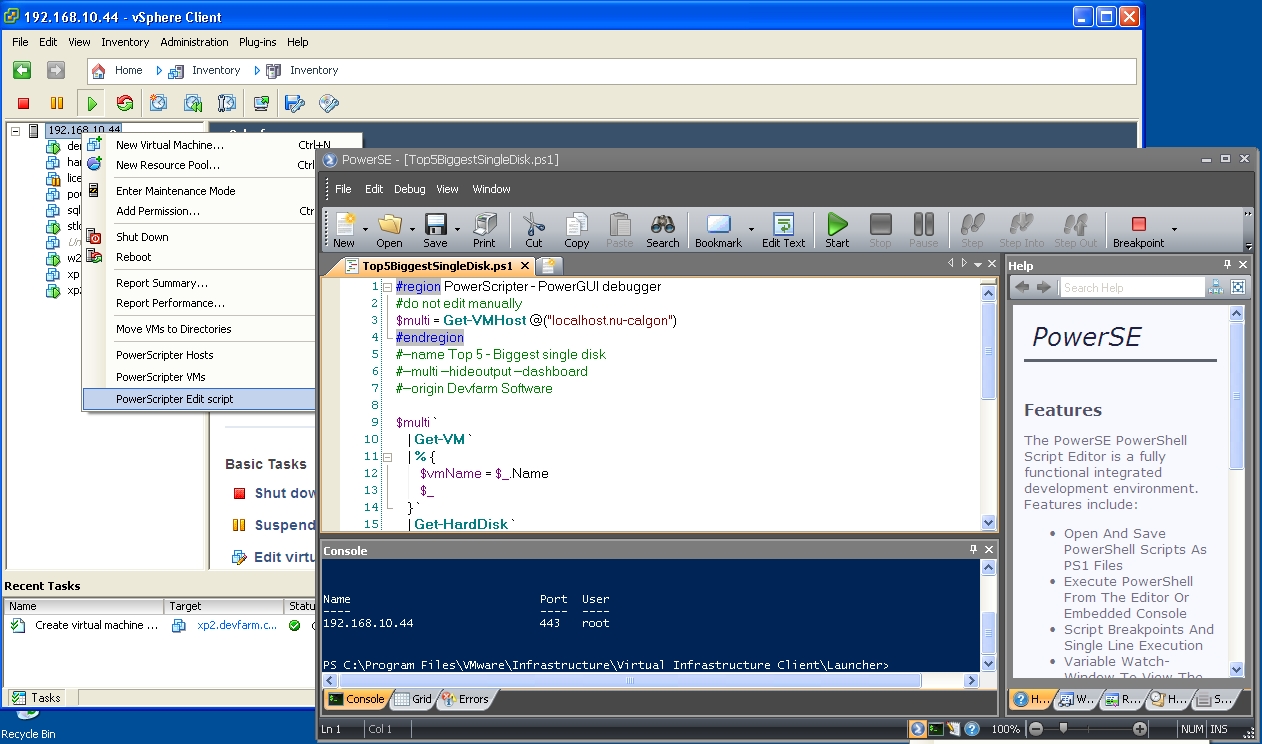Viewport: 1262px width, 744px height.
Task: Open the Bookmark dropdown arrow
Action: coord(751,229)
